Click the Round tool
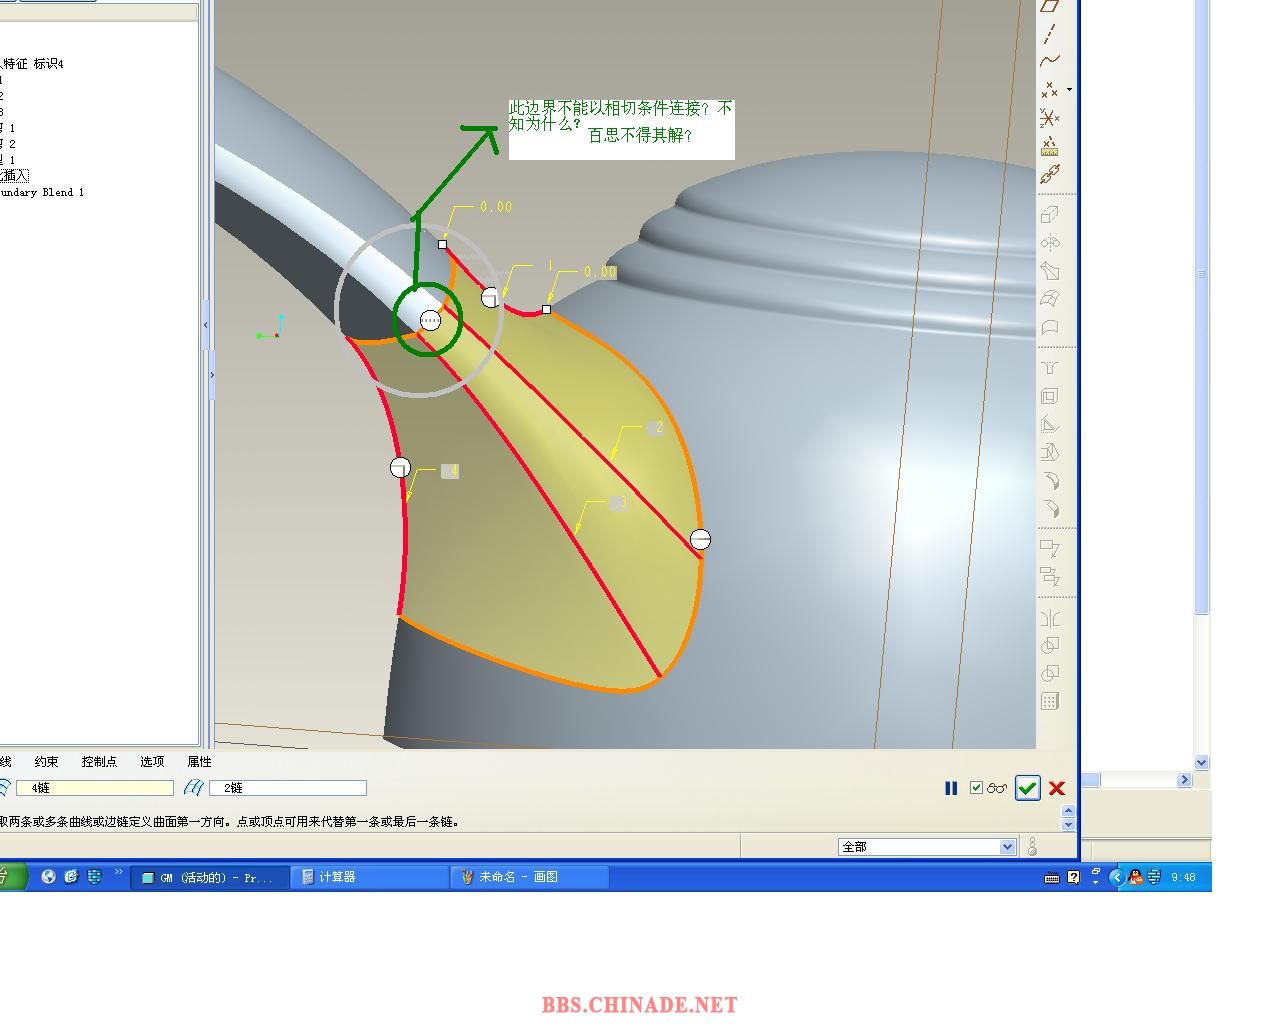 tap(1049, 480)
